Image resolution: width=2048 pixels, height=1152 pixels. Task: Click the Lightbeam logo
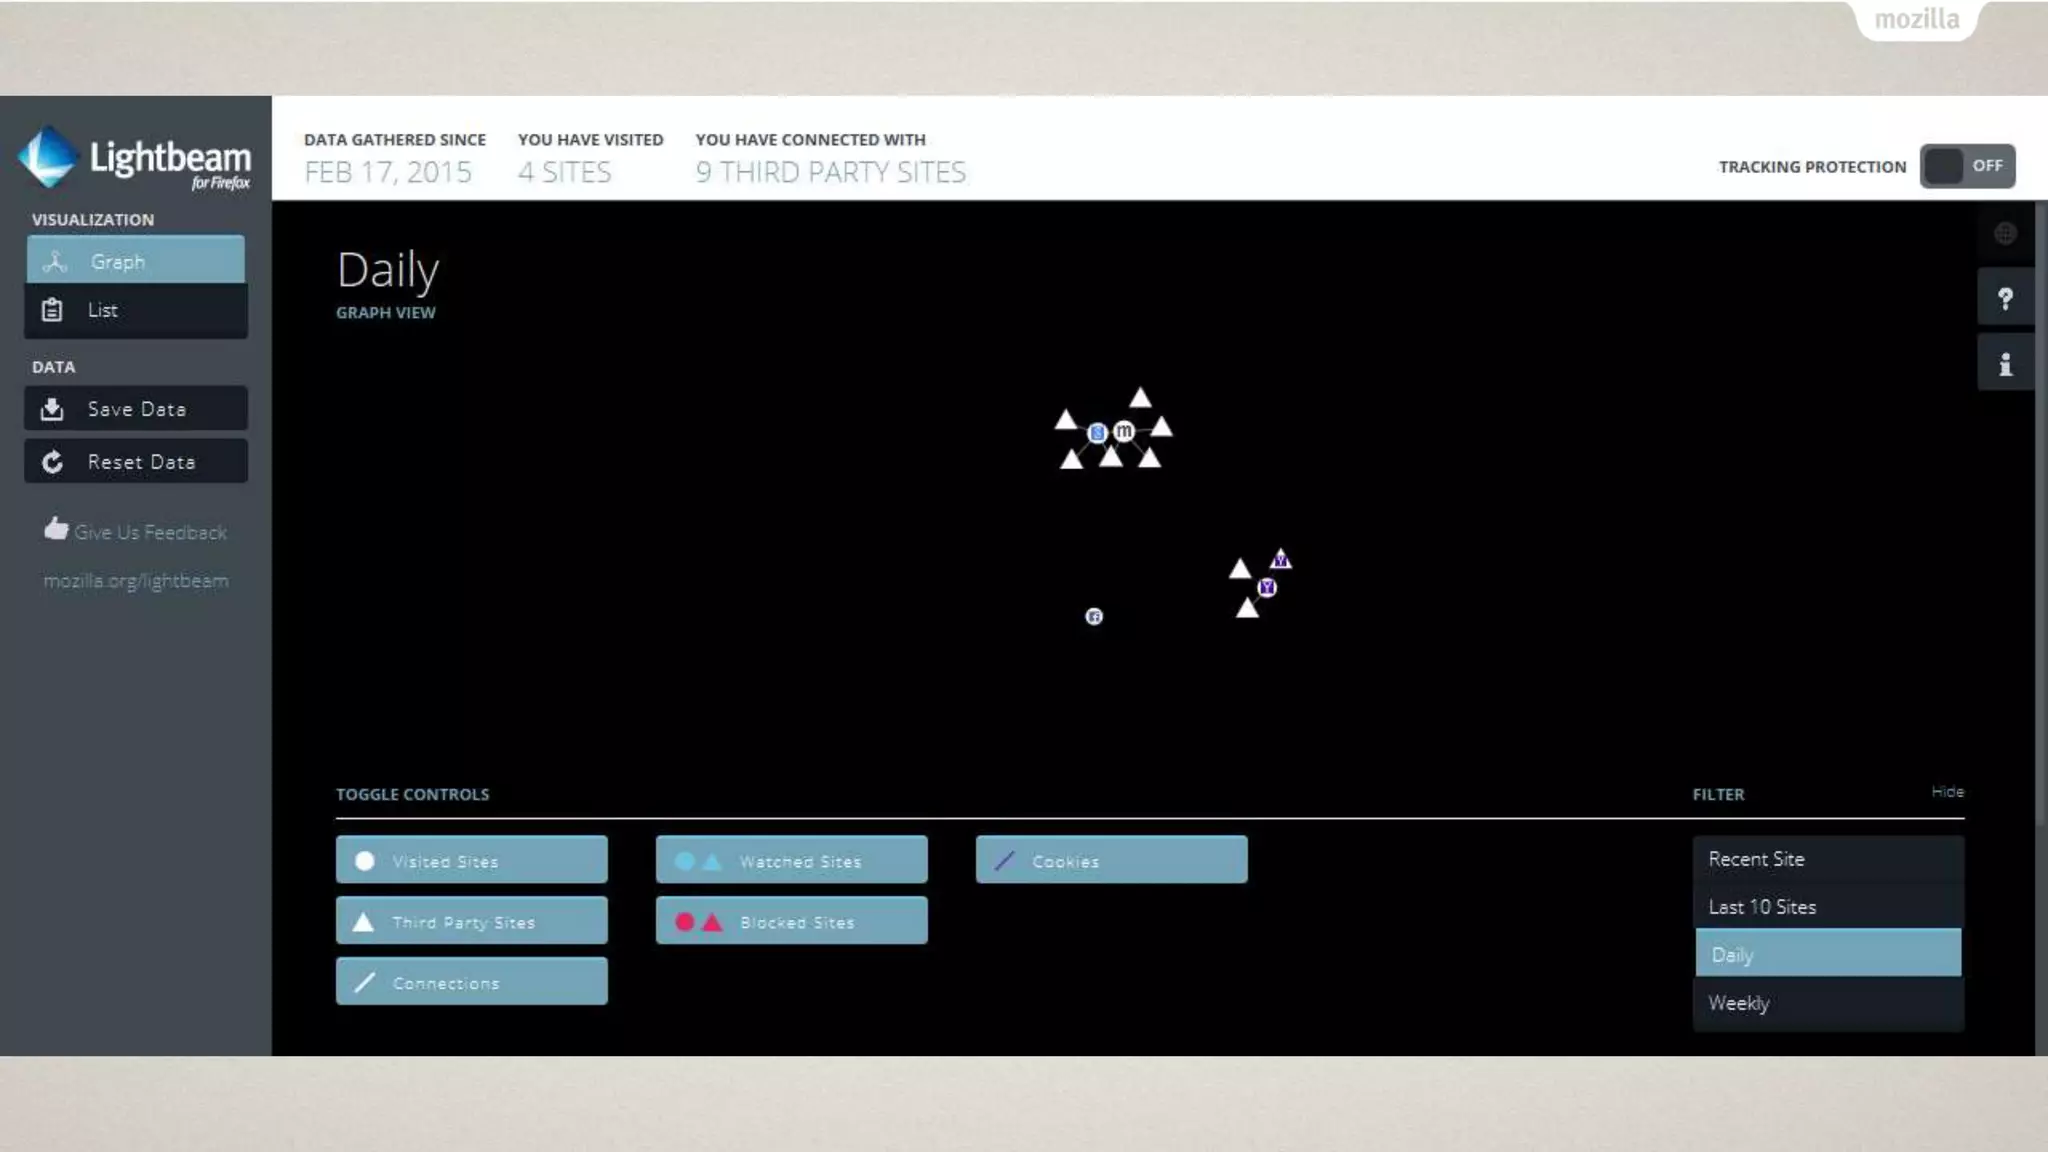point(134,159)
